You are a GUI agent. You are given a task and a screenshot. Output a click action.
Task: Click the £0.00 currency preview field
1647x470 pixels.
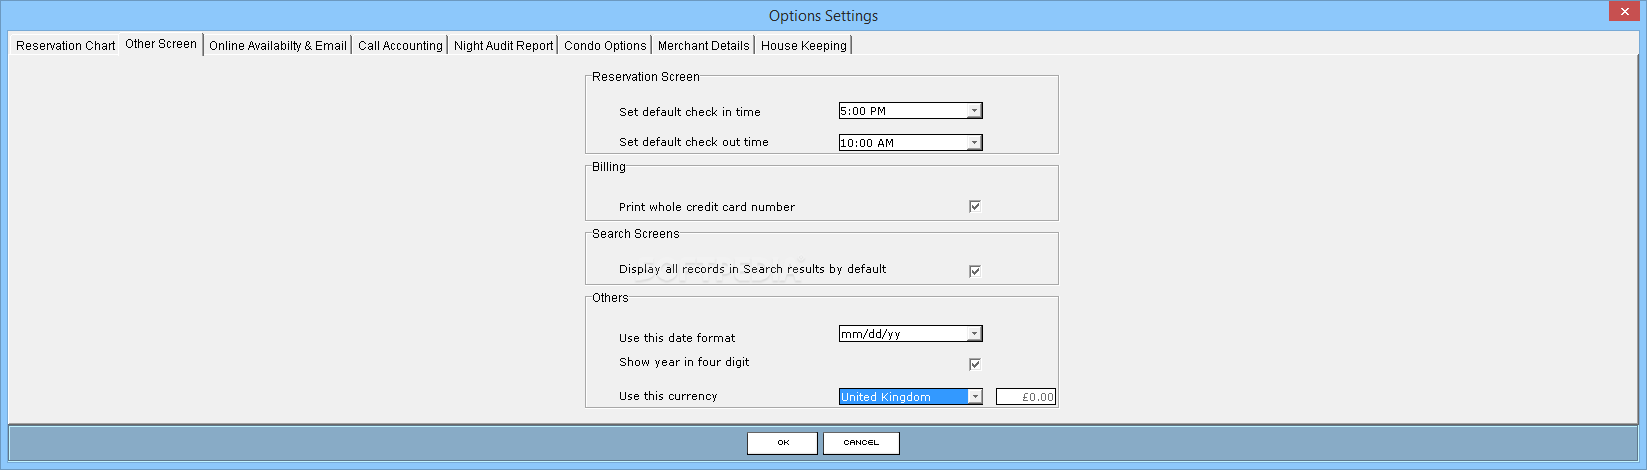(x=1026, y=396)
